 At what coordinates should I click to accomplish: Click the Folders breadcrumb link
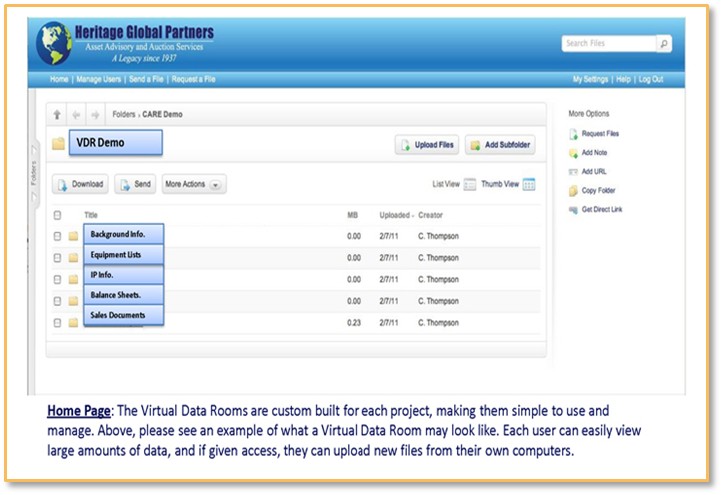124,114
